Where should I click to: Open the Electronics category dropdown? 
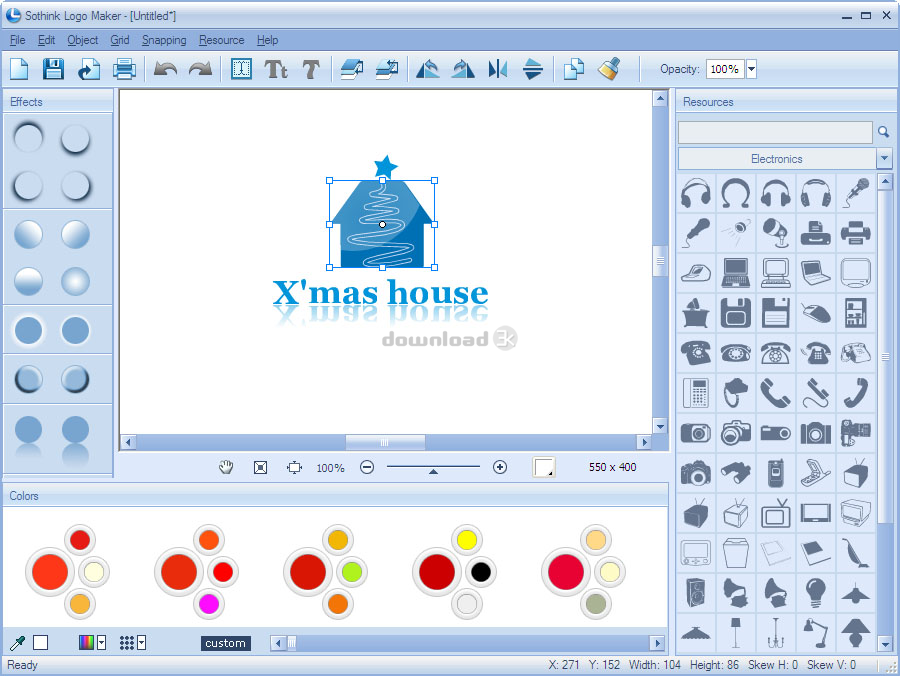(x=884, y=159)
